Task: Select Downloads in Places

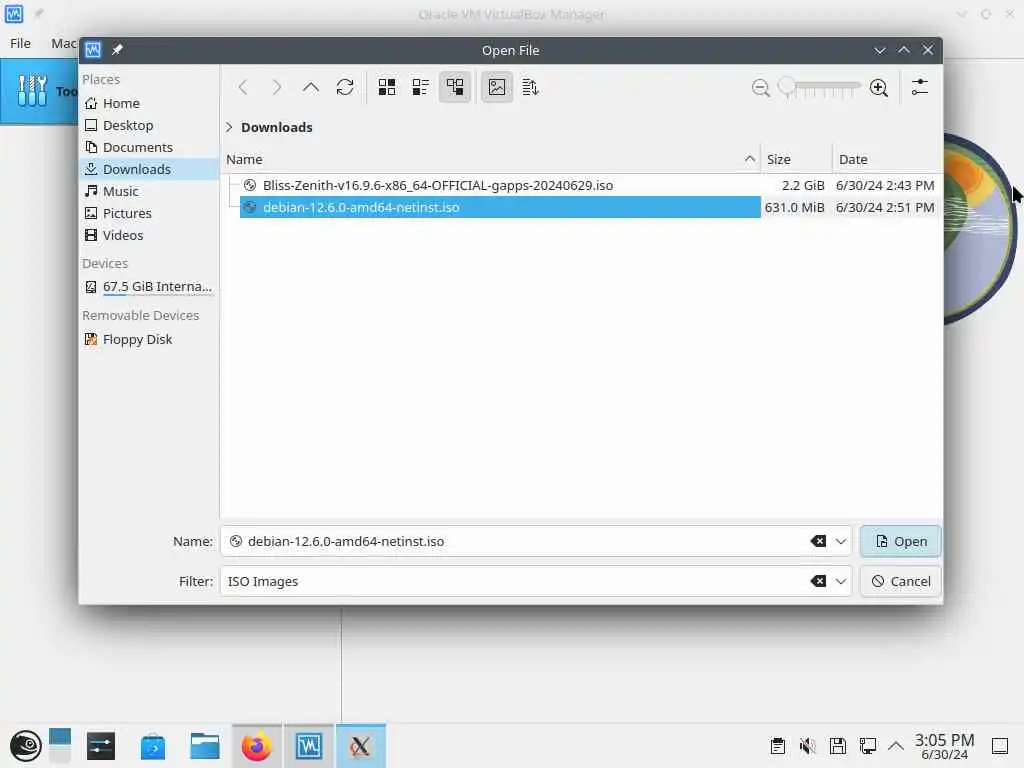Action: point(149,169)
